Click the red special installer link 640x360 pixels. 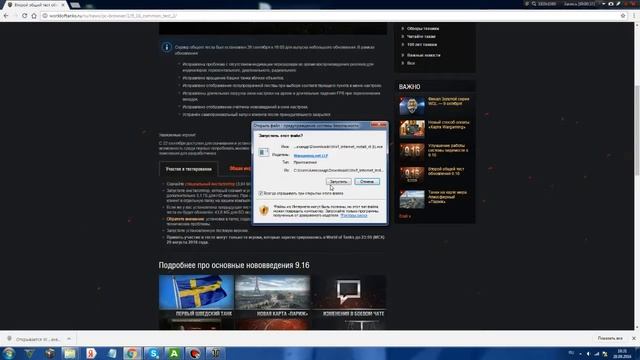(210, 184)
